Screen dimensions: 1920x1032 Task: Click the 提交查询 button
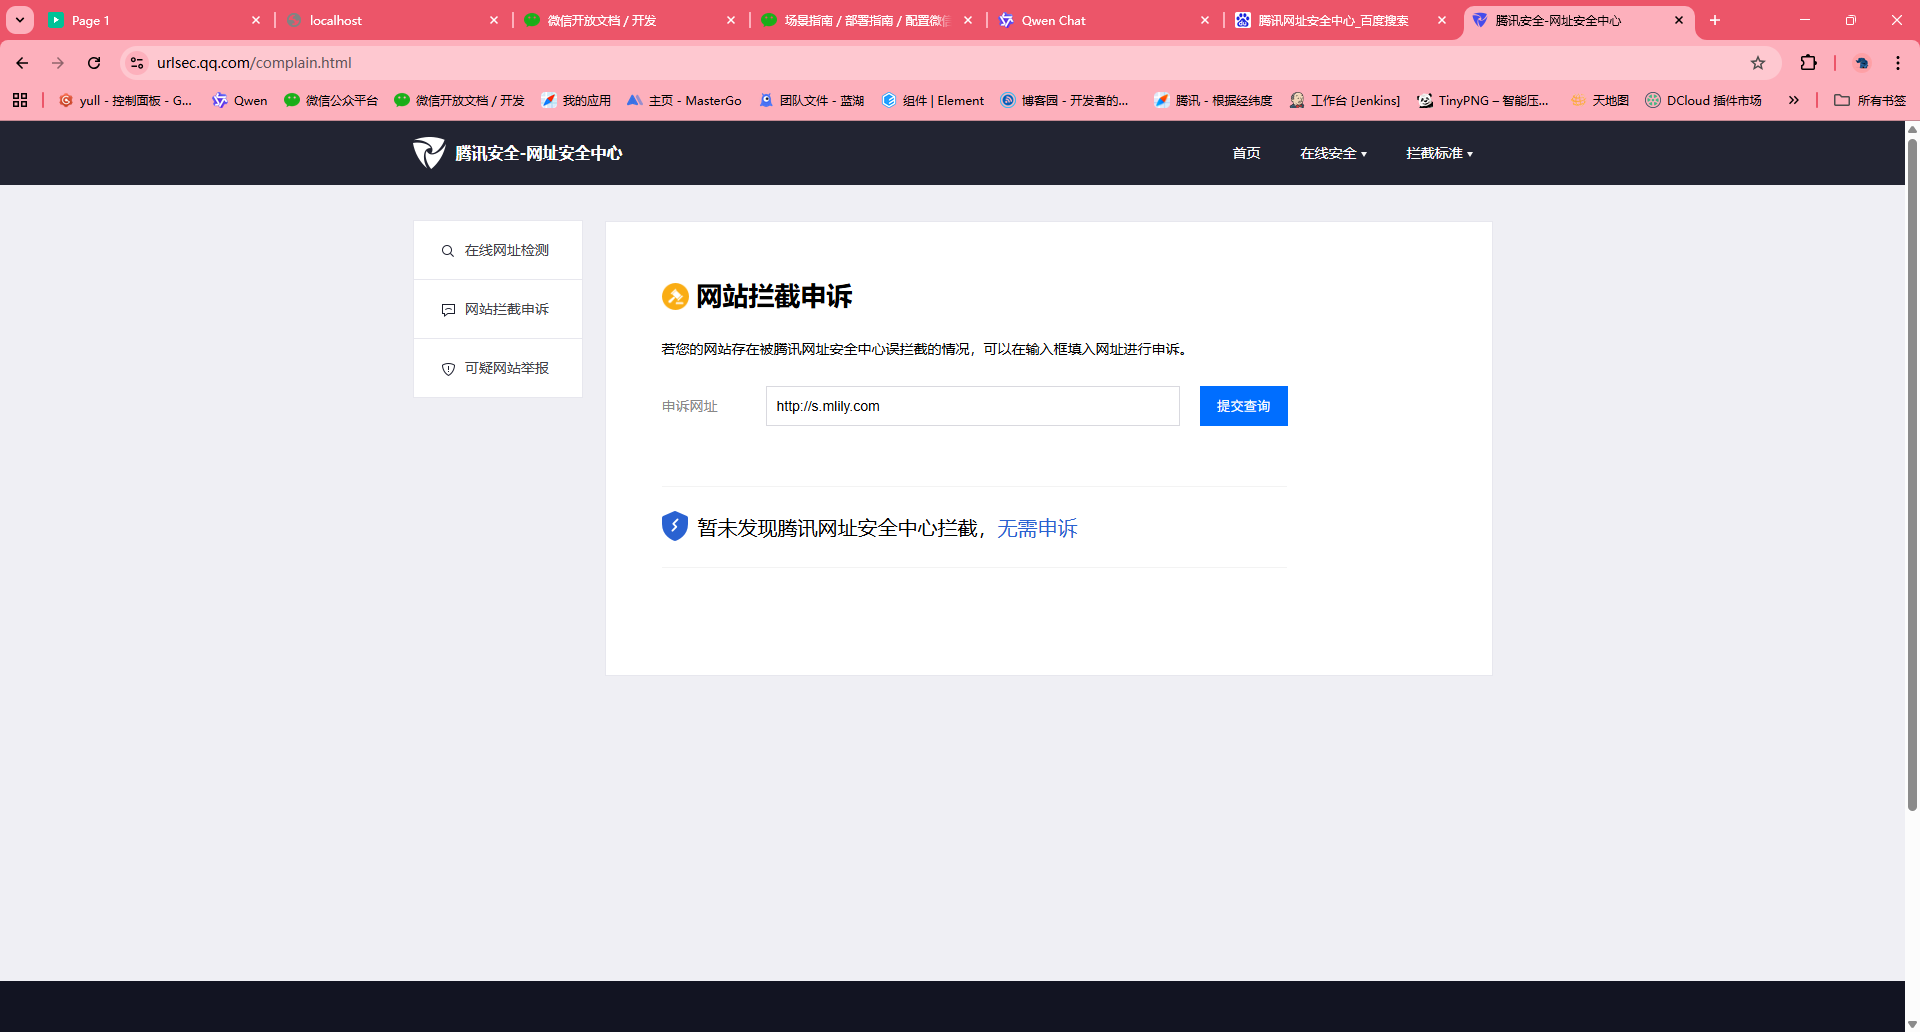(x=1244, y=406)
